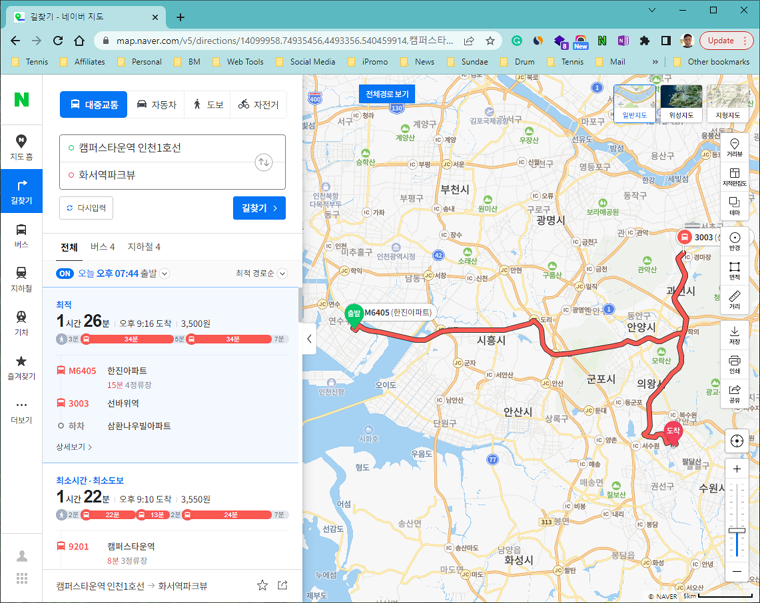
Task: Click 출발 start marker on map
Action: point(354,316)
